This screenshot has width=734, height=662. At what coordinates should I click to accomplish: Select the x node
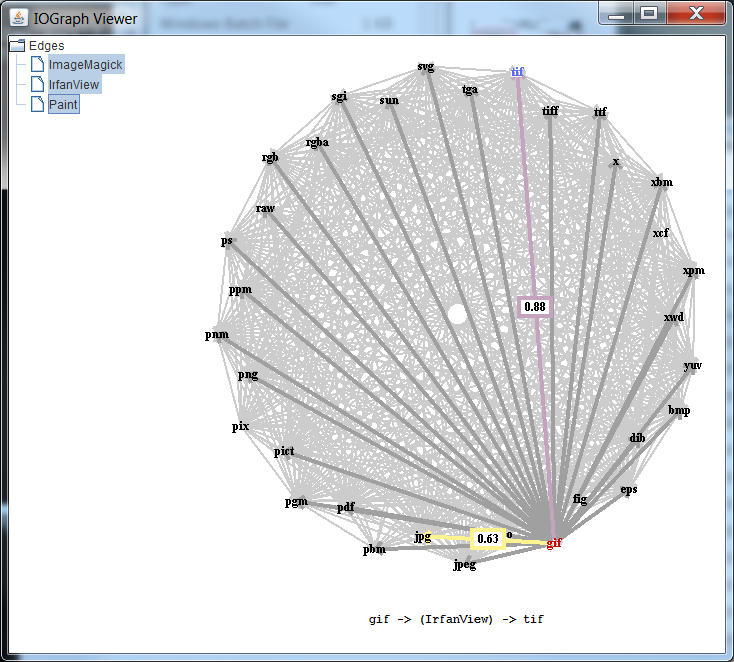click(616, 162)
